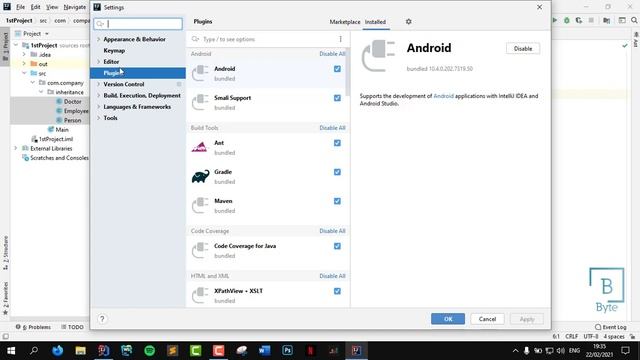Open Photoshop from the taskbar
Viewport: 640px width, 360px height.
(x=287, y=351)
